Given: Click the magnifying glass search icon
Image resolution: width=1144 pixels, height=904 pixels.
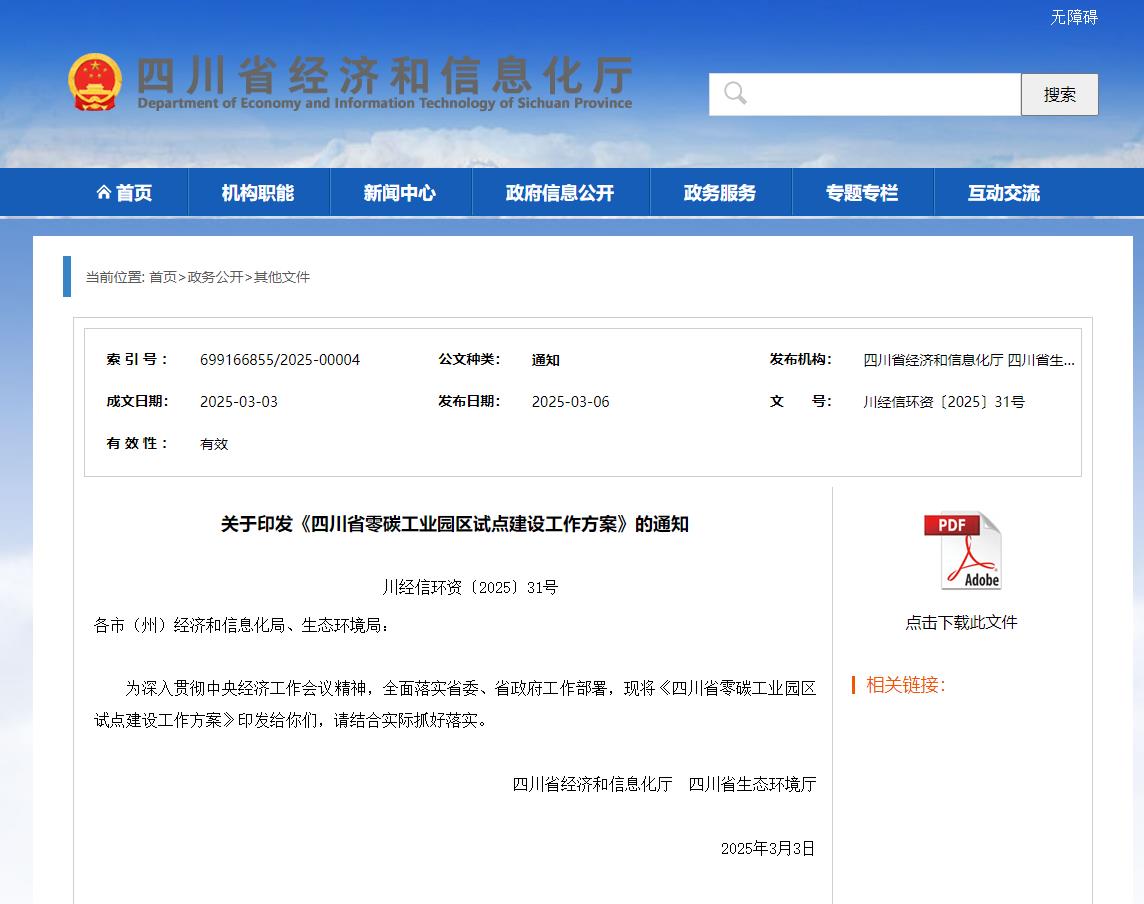Looking at the screenshot, I should coord(736,94).
